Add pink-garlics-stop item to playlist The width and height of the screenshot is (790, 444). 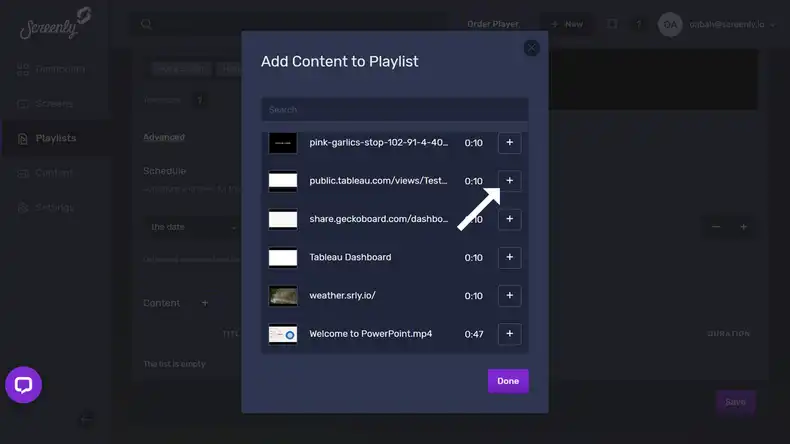tap(509, 143)
